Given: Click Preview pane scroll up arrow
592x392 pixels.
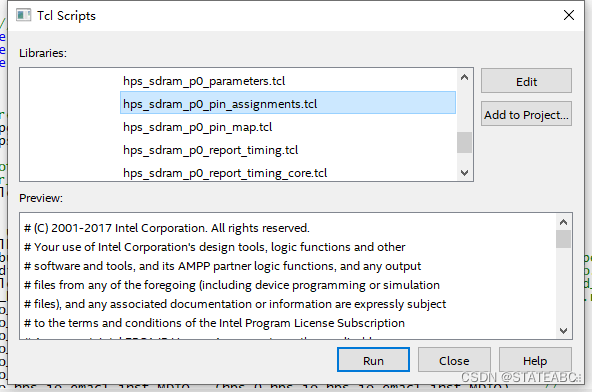Looking at the screenshot, I should point(563,222).
